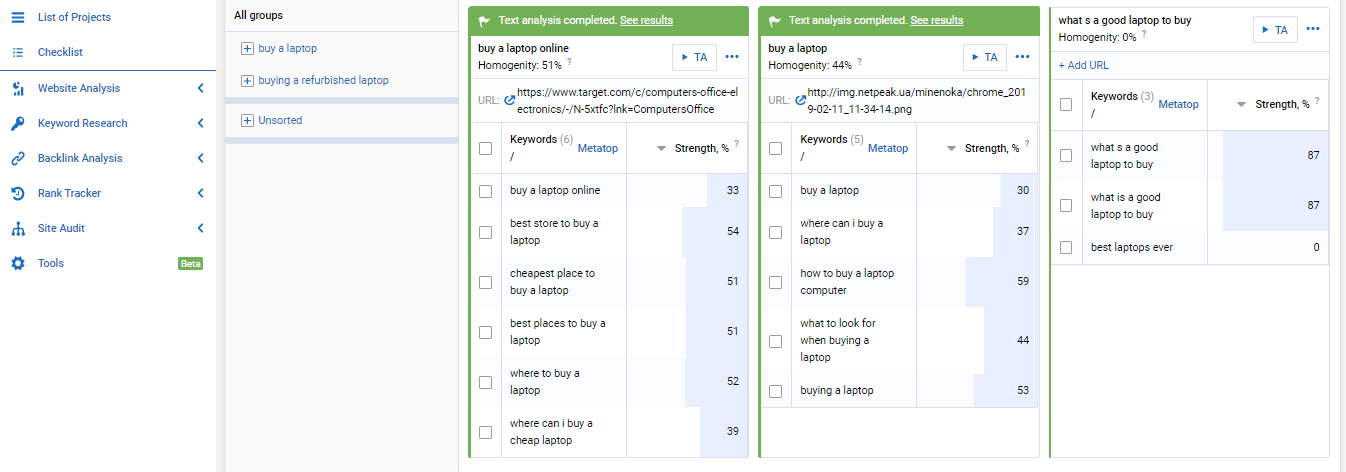The height and width of the screenshot is (472, 1346).
Task: Sort by Strength arrow in 'what s a good laptop' card
Action: (x=1241, y=104)
